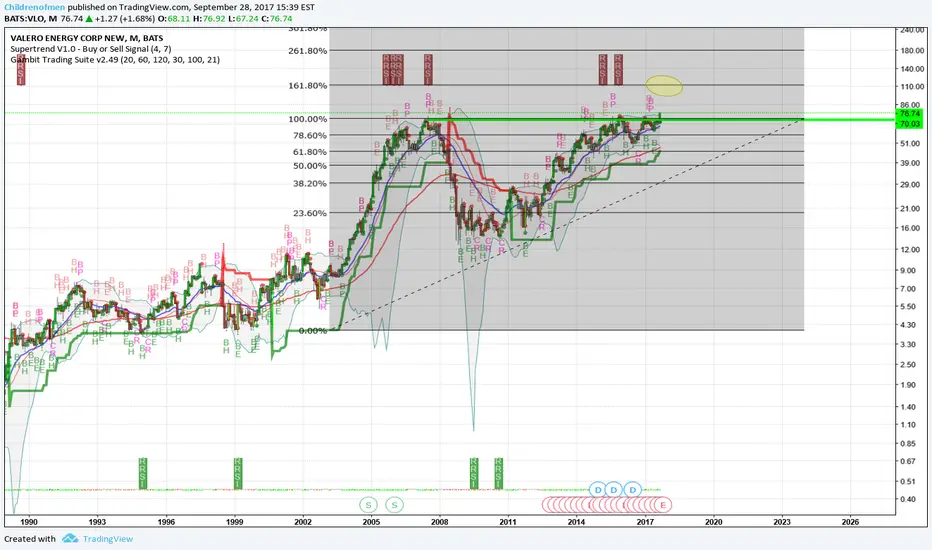This screenshot has width=932, height=550.
Task: Click the TradingView cloud logo icon
Action: (x=70, y=538)
